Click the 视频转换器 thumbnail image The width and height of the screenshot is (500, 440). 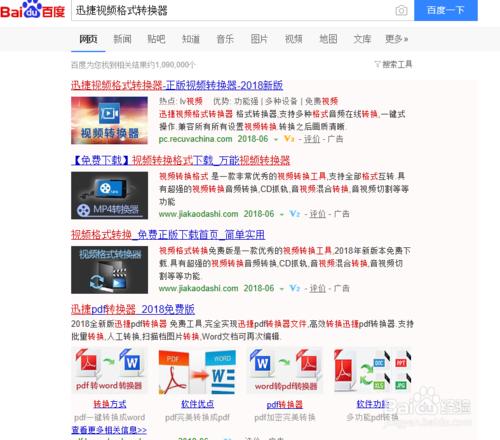click(x=109, y=120)
